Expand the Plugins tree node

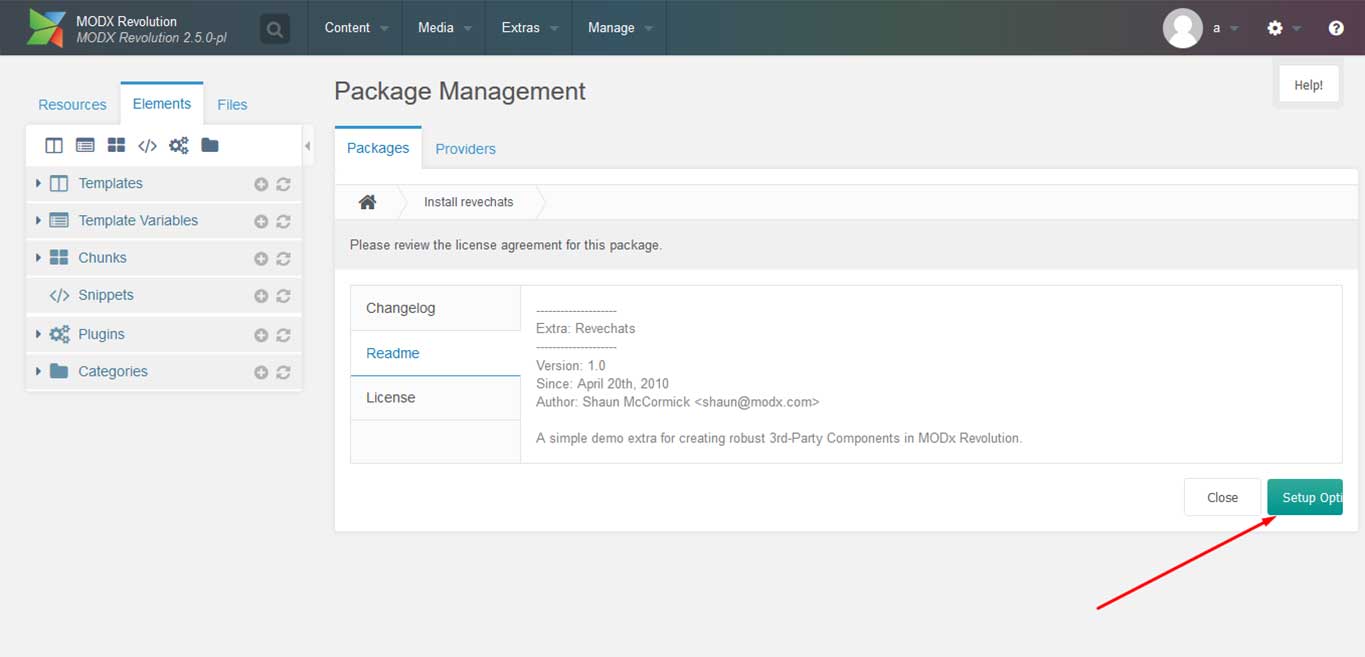[38, 334]
